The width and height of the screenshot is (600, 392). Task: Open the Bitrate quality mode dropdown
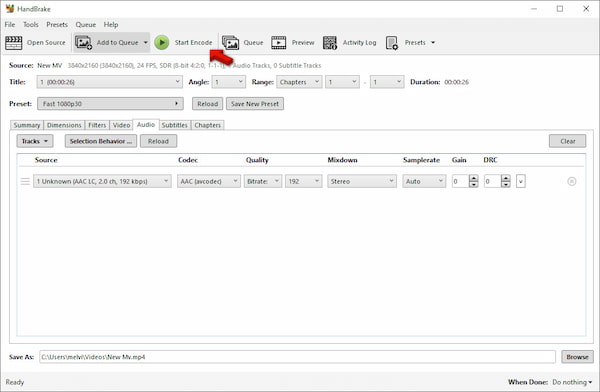[x=263, y=181]
